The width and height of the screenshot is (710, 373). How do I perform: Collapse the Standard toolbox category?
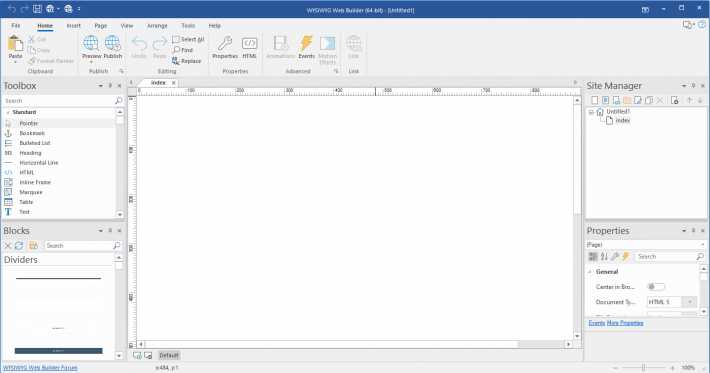click(8, 112)
